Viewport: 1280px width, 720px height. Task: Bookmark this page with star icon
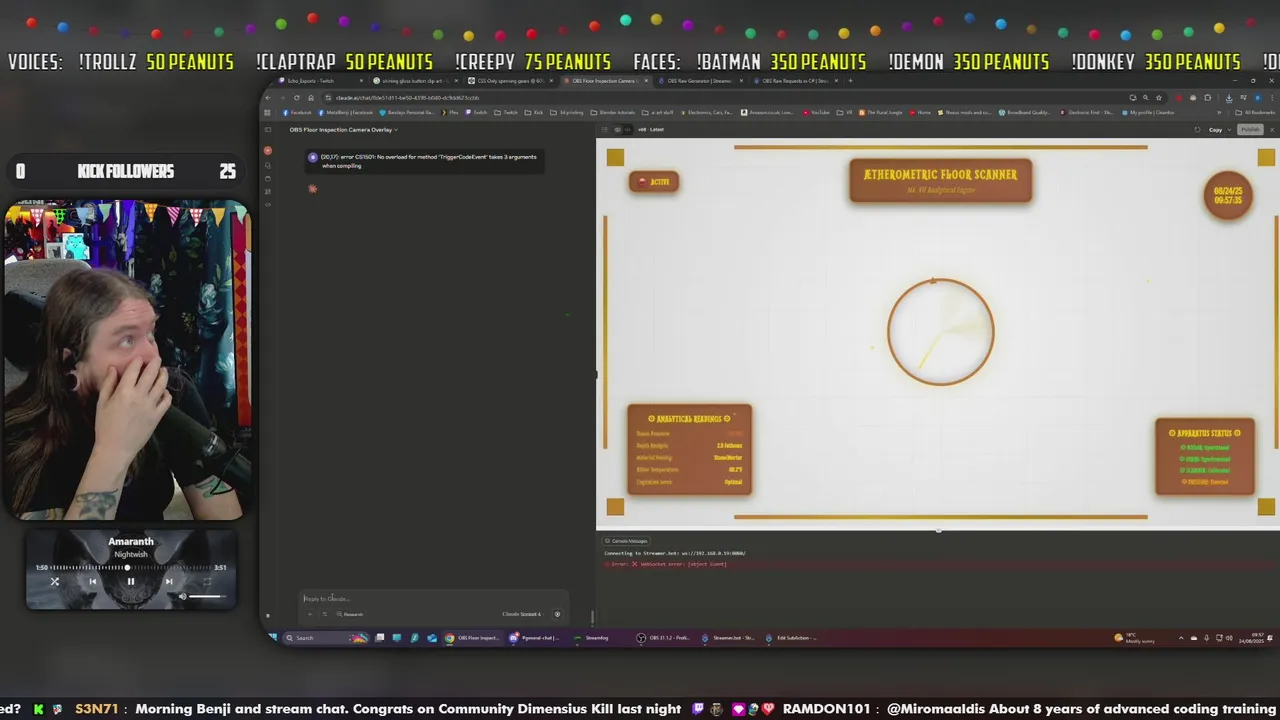pos(1158,97)
